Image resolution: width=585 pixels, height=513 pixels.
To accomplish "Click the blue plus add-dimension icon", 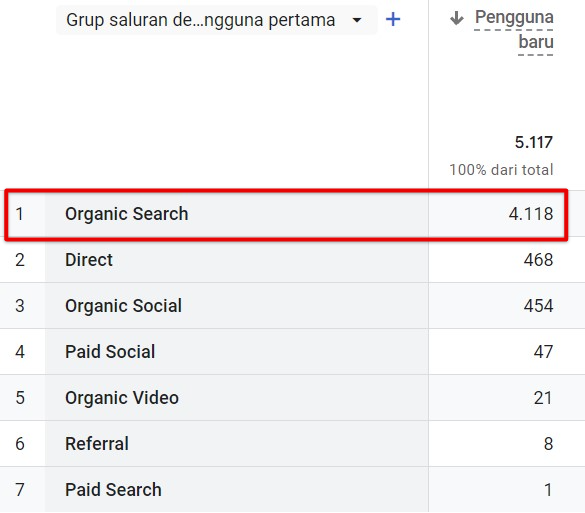I will [x=393, y=19].
